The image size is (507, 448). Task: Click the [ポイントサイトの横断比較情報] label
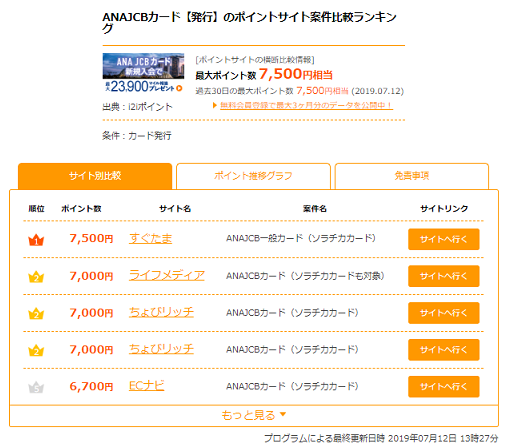point(255,60)
